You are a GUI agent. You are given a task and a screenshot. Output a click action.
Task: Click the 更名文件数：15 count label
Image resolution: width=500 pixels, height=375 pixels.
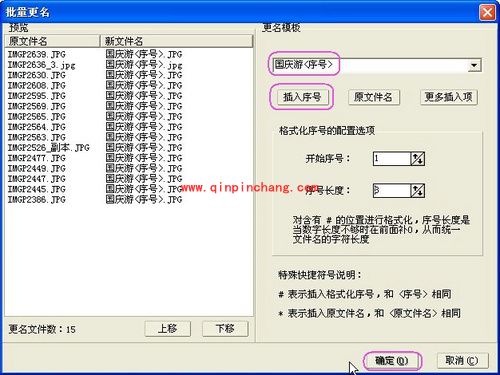tap(42, 329)
